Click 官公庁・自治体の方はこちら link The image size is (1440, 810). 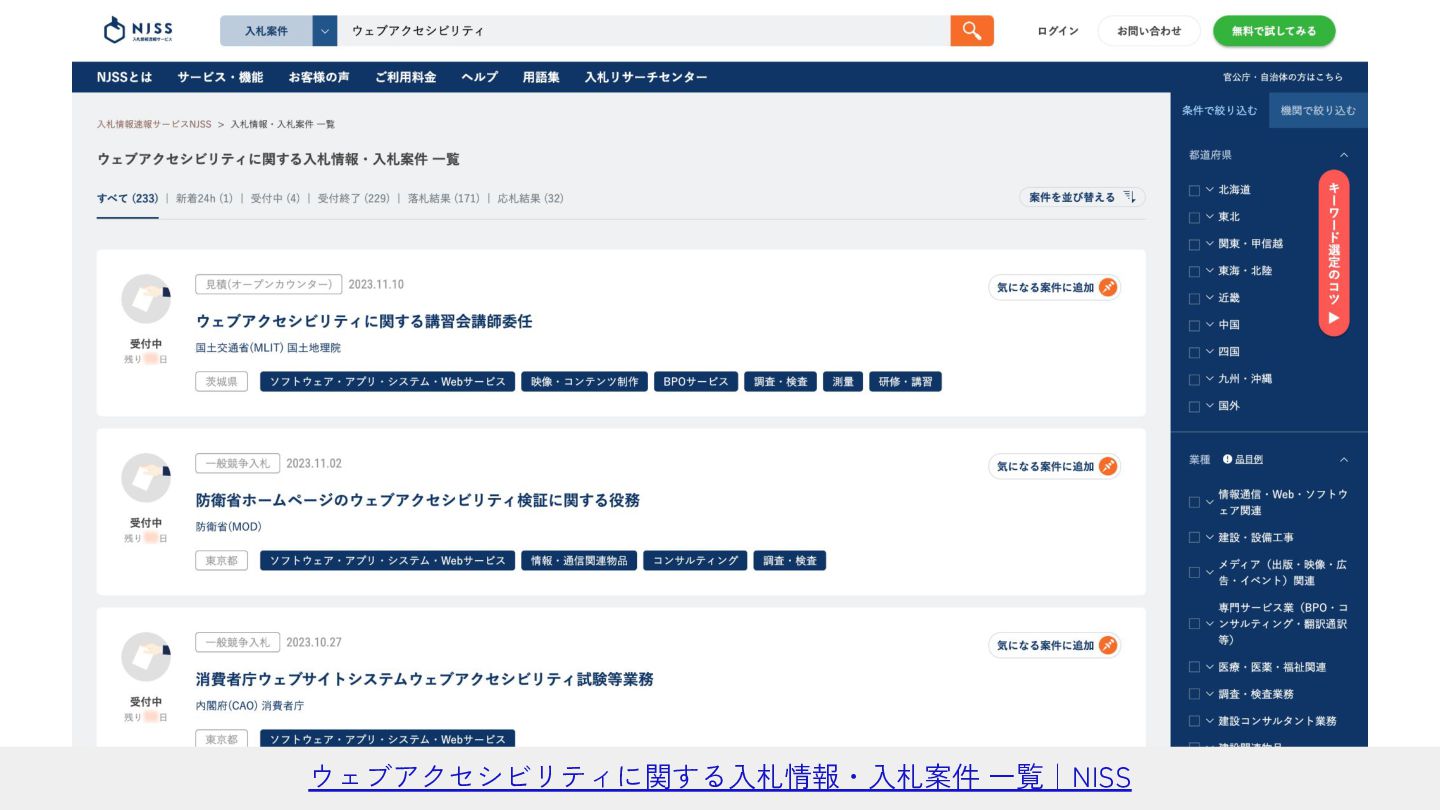[1283, 77]
